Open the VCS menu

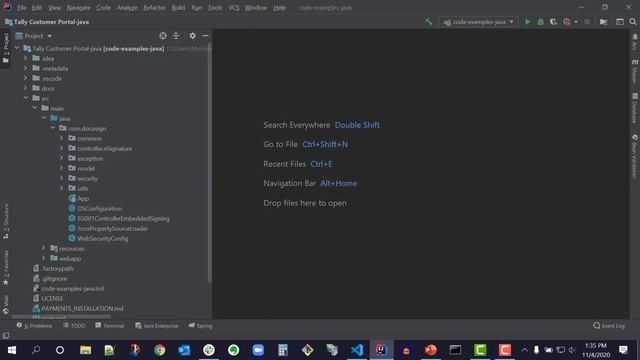(x=234, y=8)
